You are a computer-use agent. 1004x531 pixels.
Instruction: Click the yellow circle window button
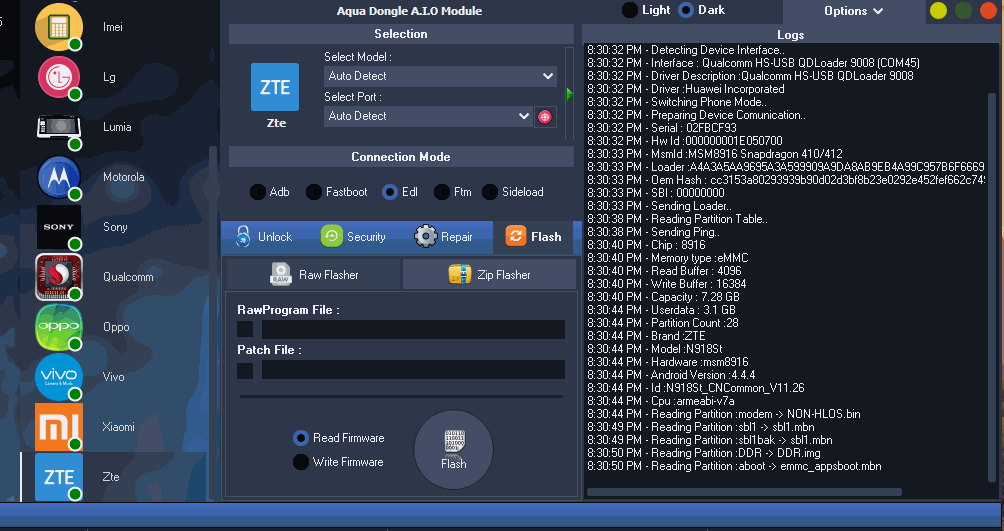pyautogui.click(x=938, y=11)
